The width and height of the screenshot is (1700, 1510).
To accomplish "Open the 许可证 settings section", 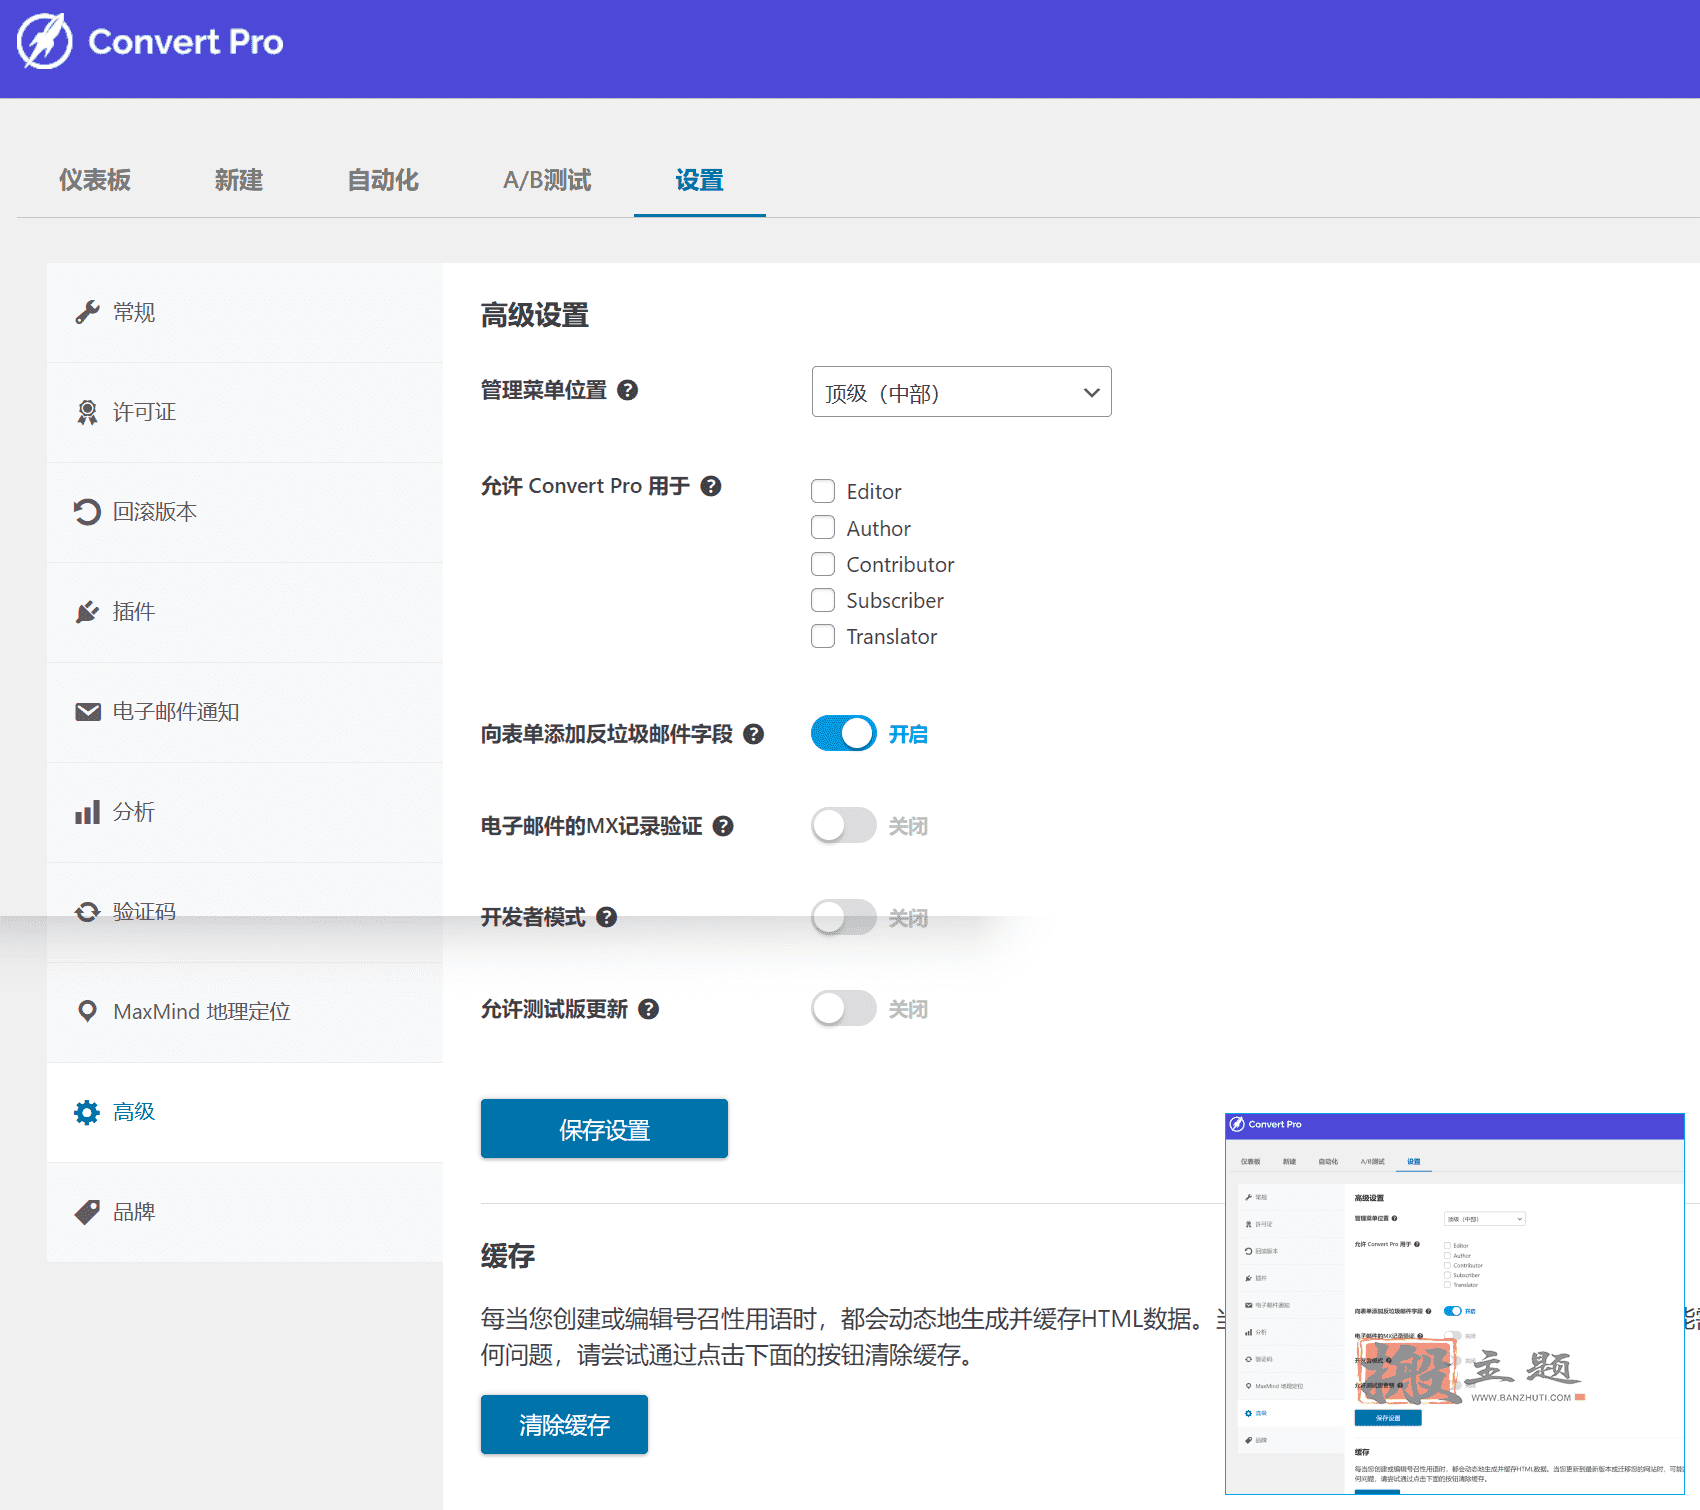I will [x=245, y=412].
